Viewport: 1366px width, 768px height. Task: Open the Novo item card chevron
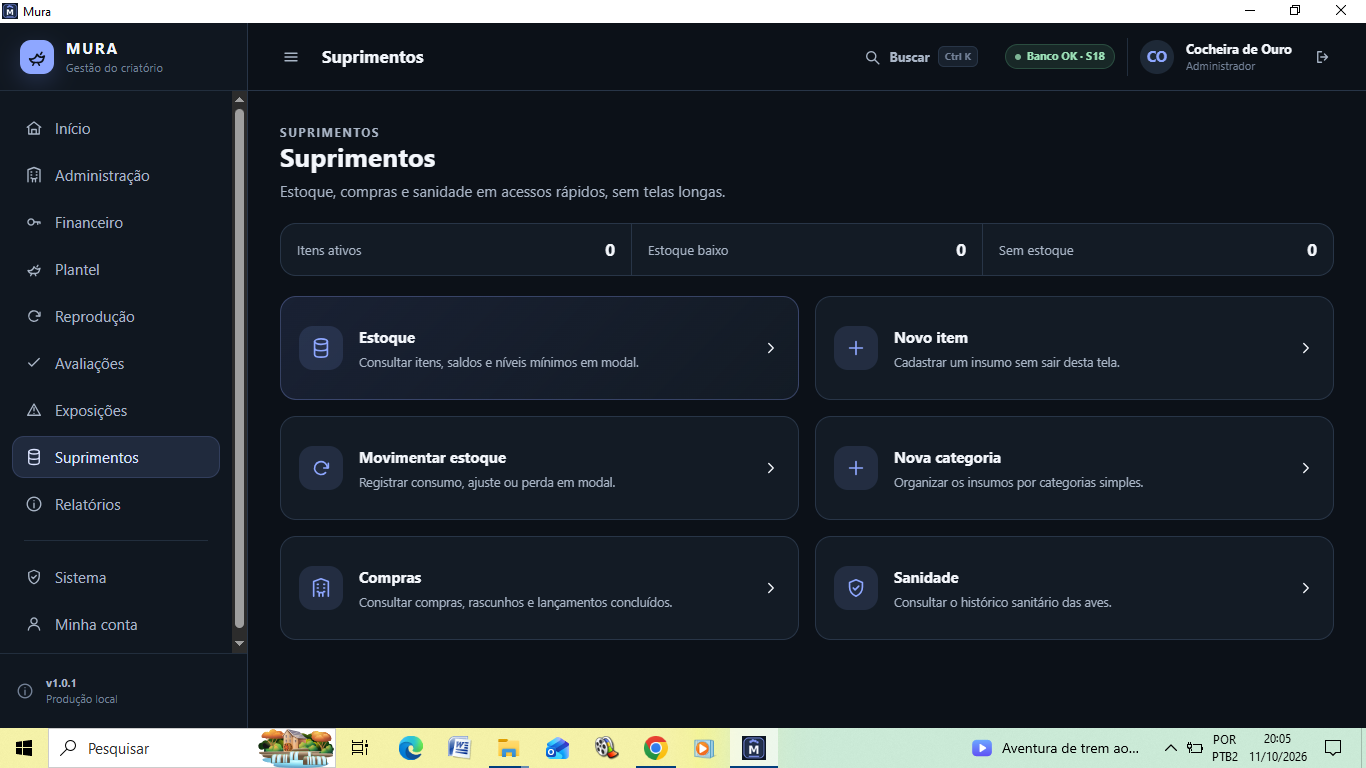(1306, 348)
